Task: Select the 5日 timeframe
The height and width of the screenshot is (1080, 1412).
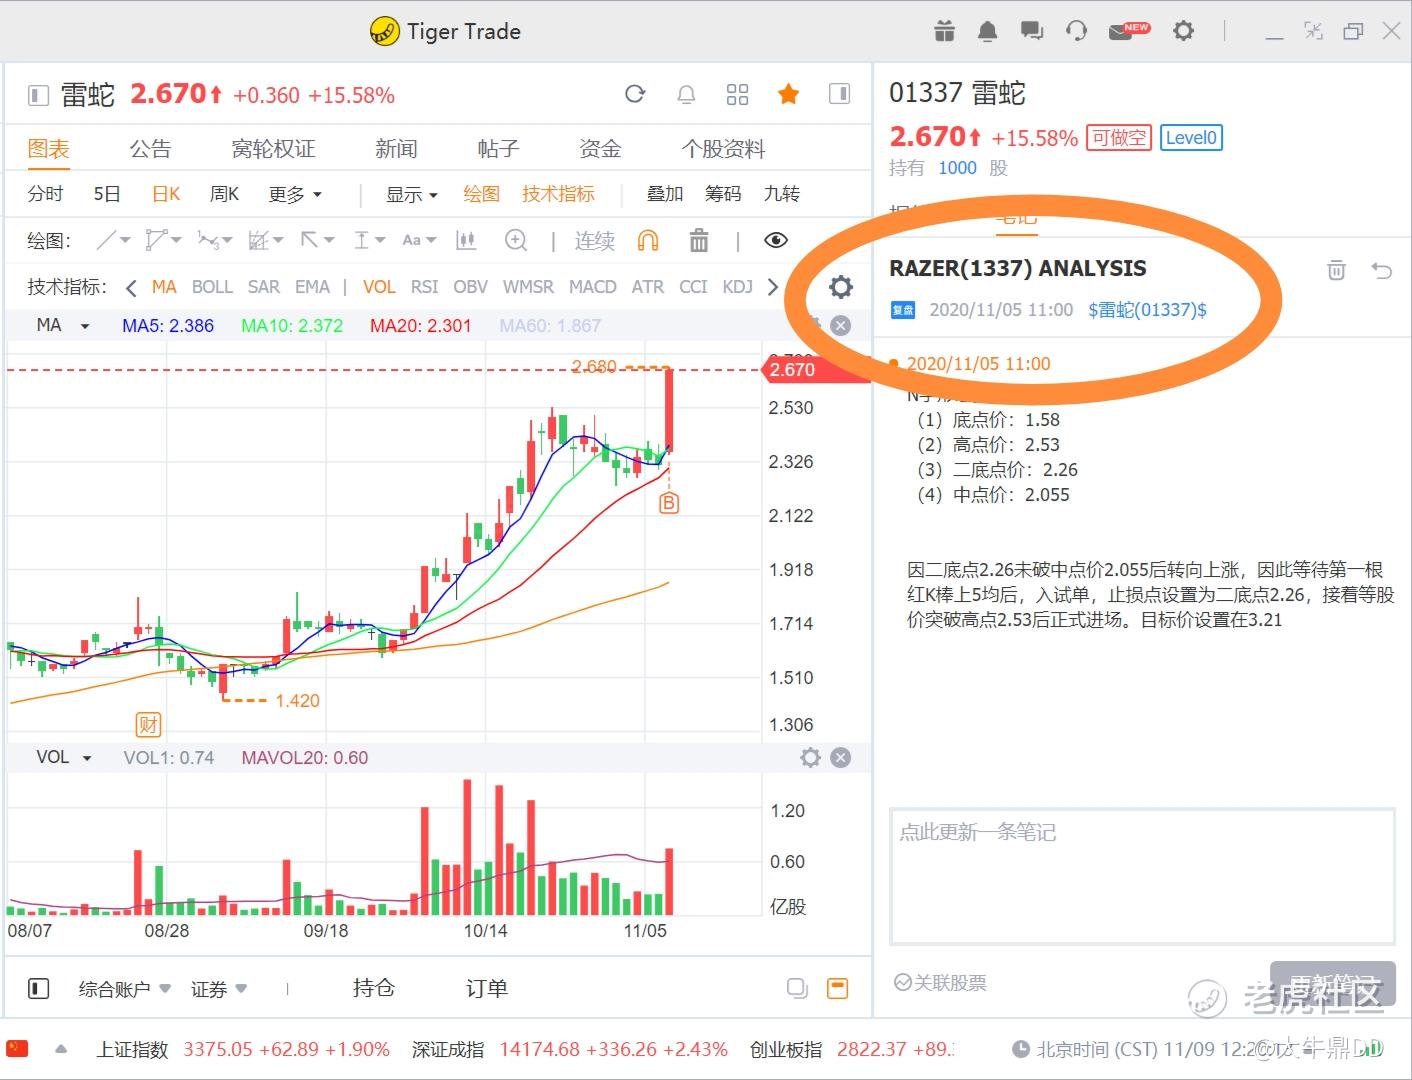Action: coord(107,194)
